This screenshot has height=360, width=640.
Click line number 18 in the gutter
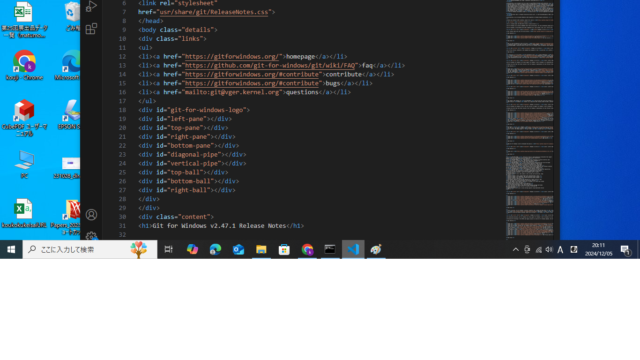[x=122, y=110]
